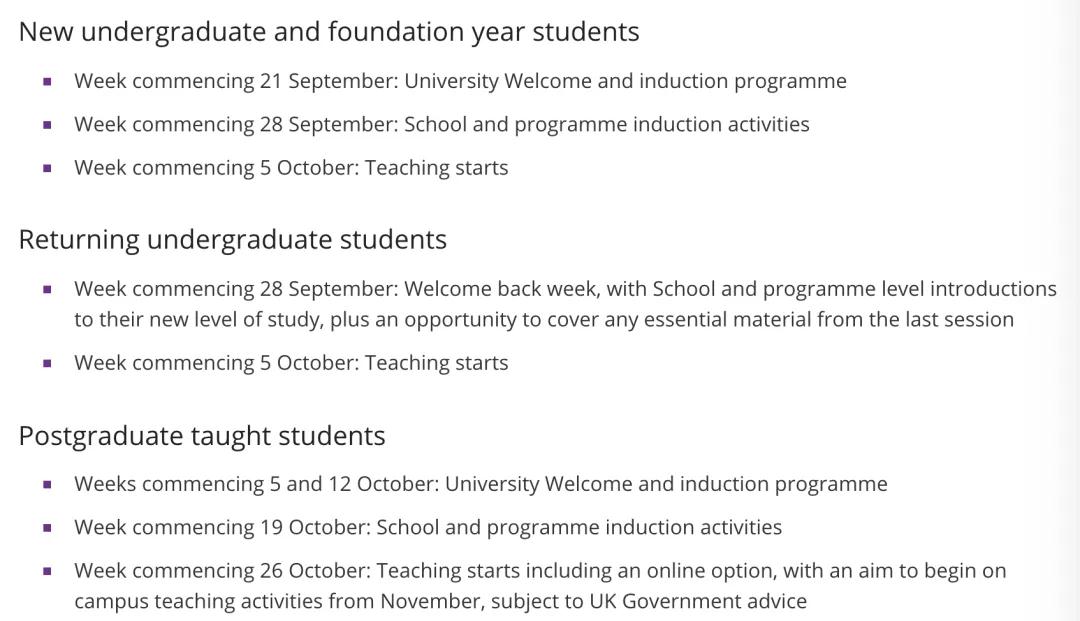Click the Welcome back week text line

(x=565, y=289)
